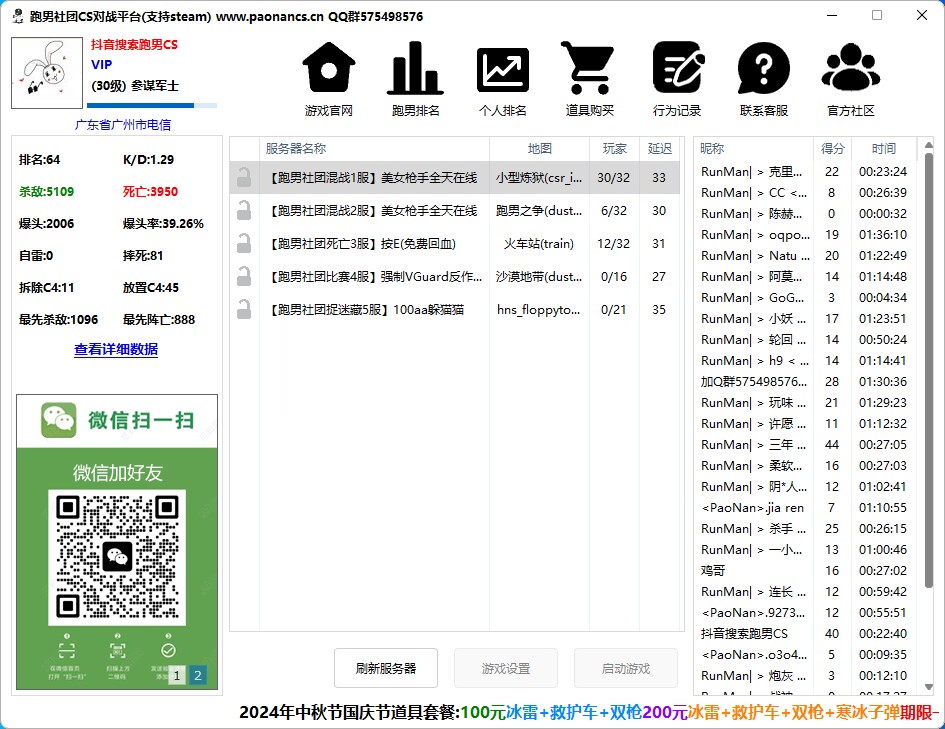The height and width of the screenshot is (729, 945).
Task: Sort players by 得分 column header
Action: 832,148
